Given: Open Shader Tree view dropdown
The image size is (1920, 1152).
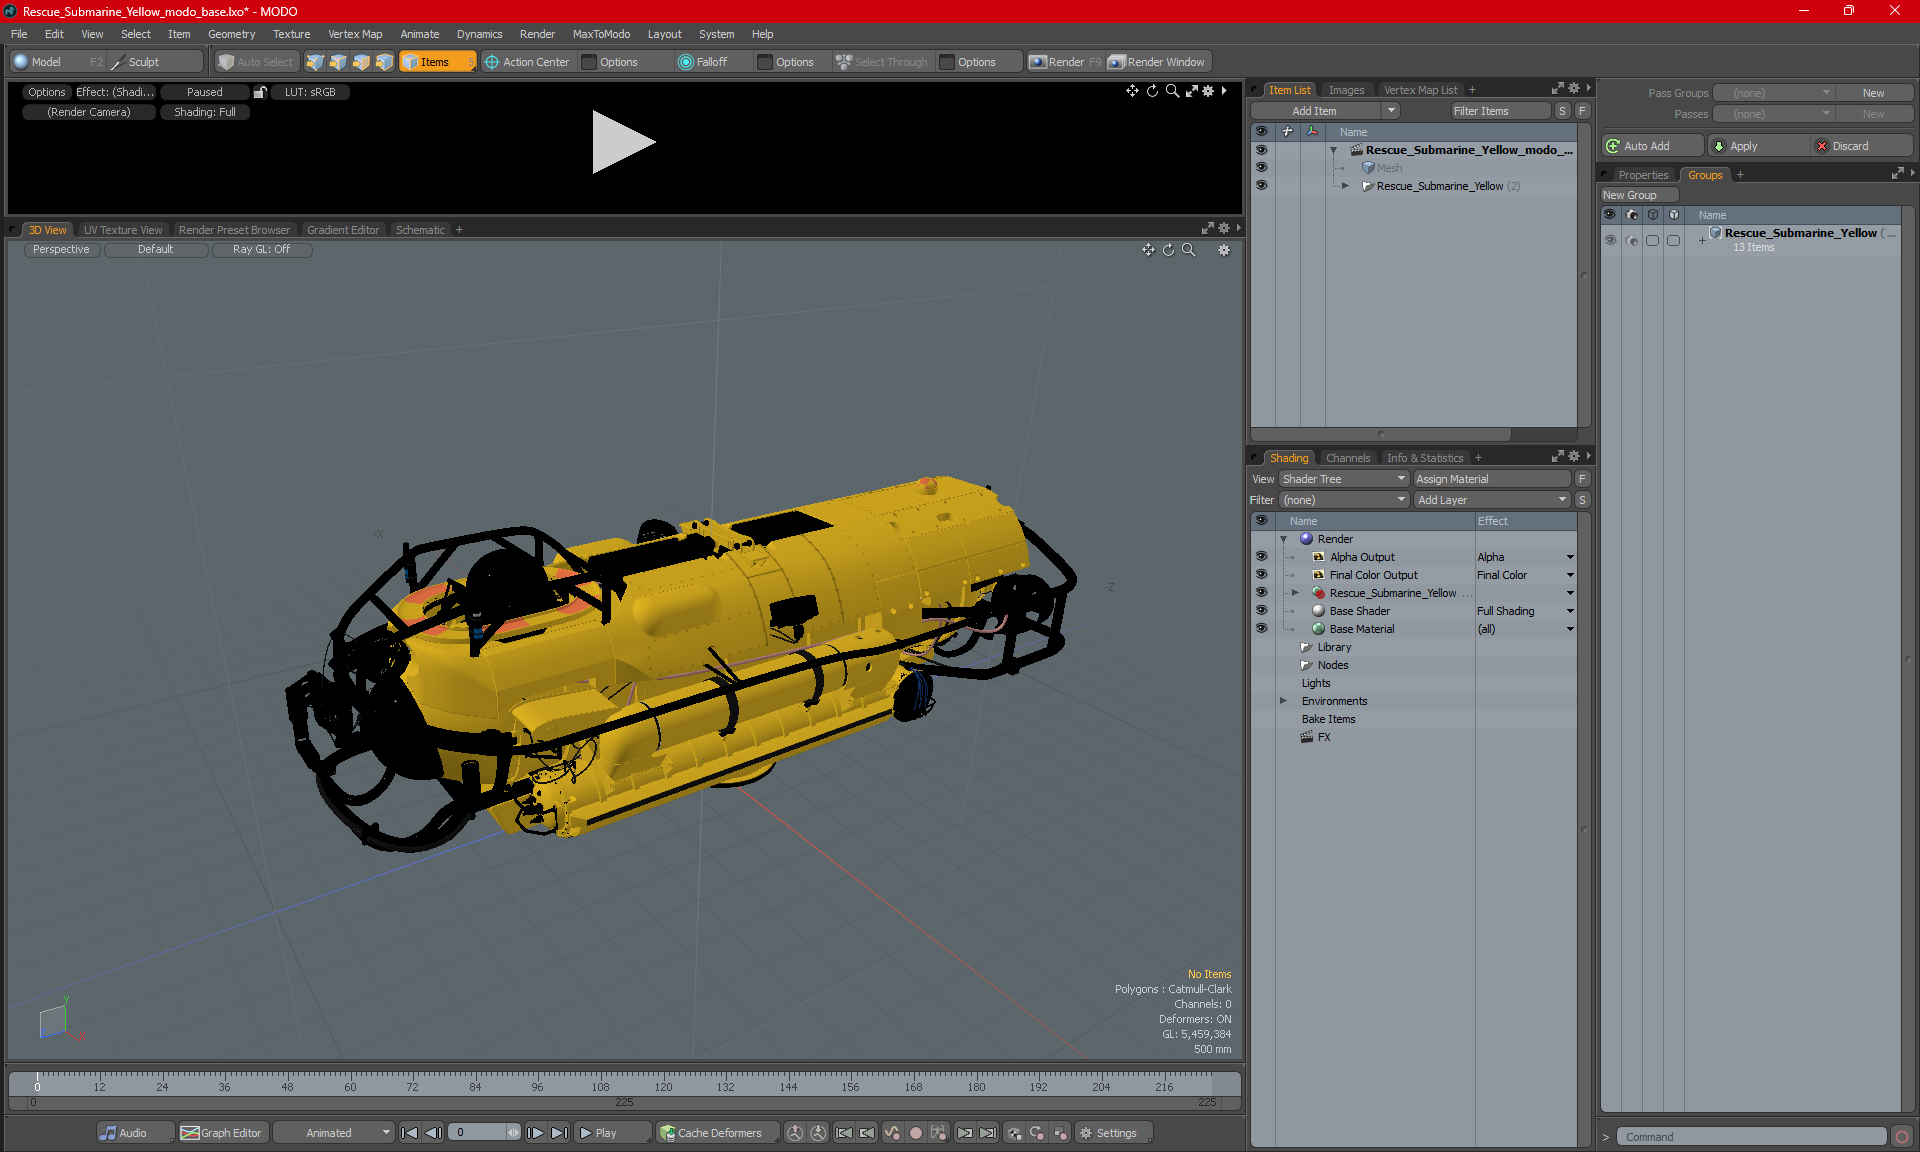Looking at the screenshot, I should (x=1344, y=479).
